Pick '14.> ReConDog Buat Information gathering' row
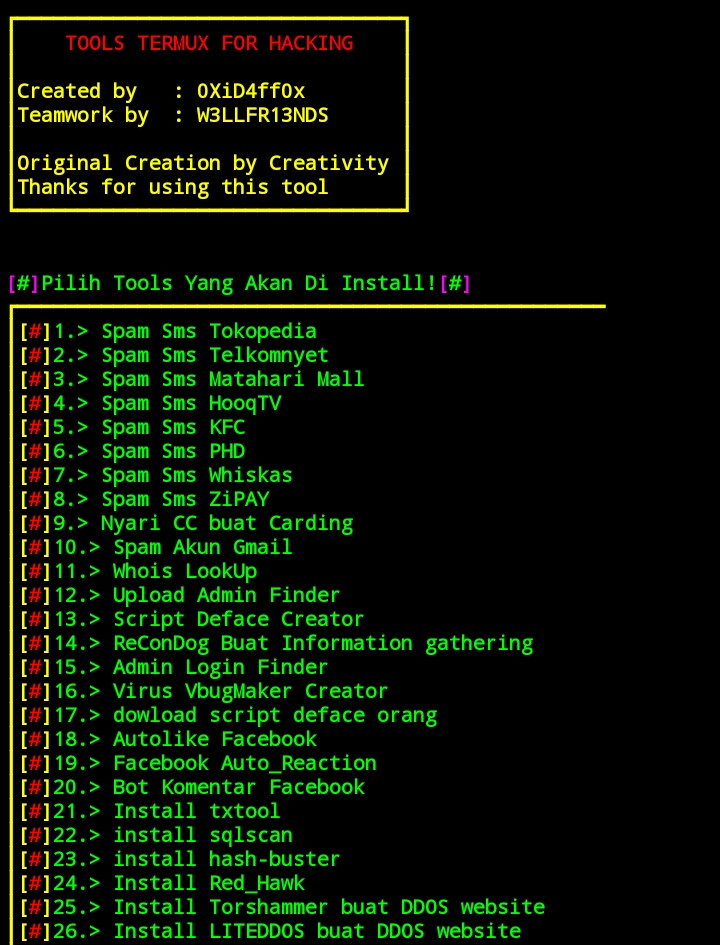Image resolution: width=720 pixels, height=945 pixels. [x=277, y=644]
